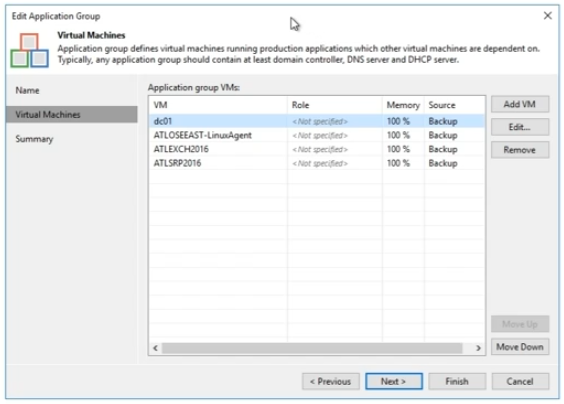Viewport: 564px width, 404px height.
Task: Sort by the Source column header
Action: (454, 105)
